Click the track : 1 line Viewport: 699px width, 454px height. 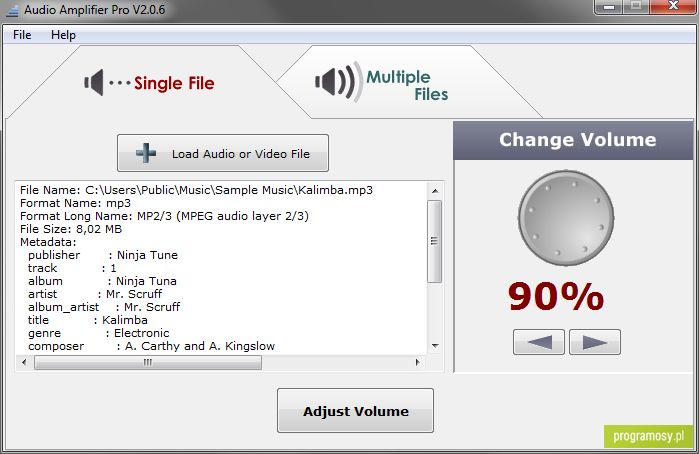(x=72, y=268)
